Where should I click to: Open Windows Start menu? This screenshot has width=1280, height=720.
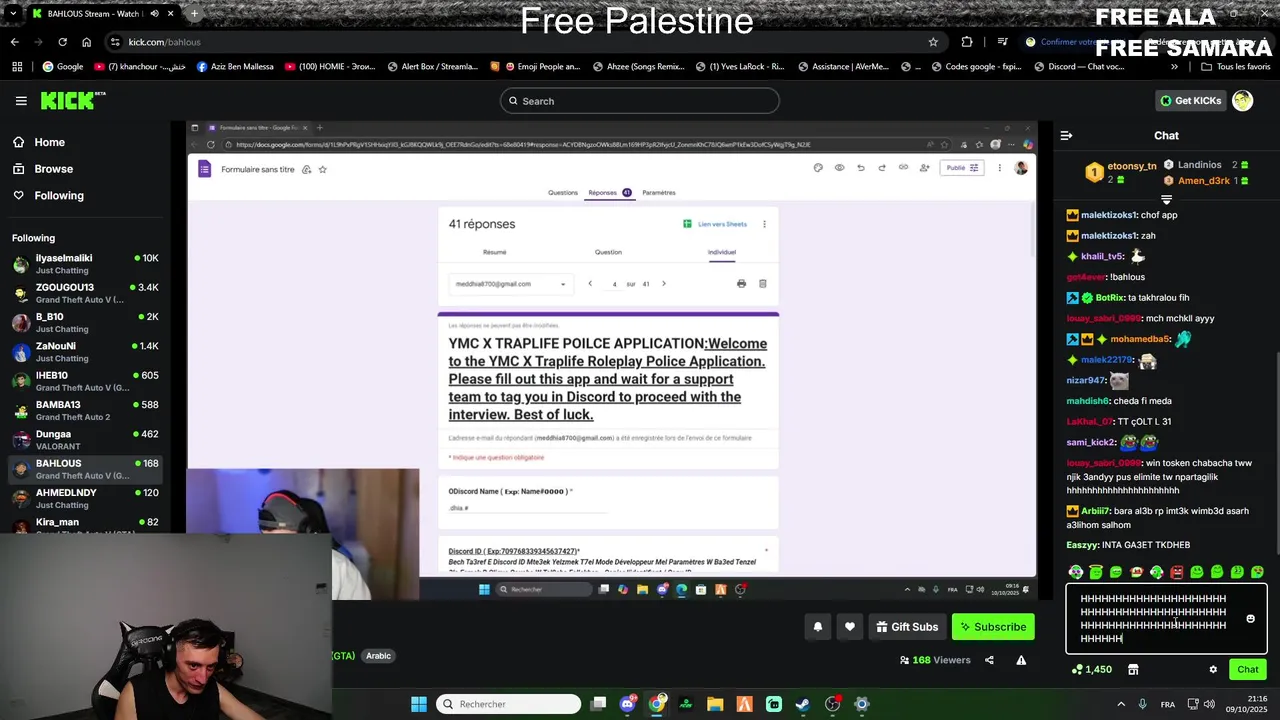click(x=419, y=704)
